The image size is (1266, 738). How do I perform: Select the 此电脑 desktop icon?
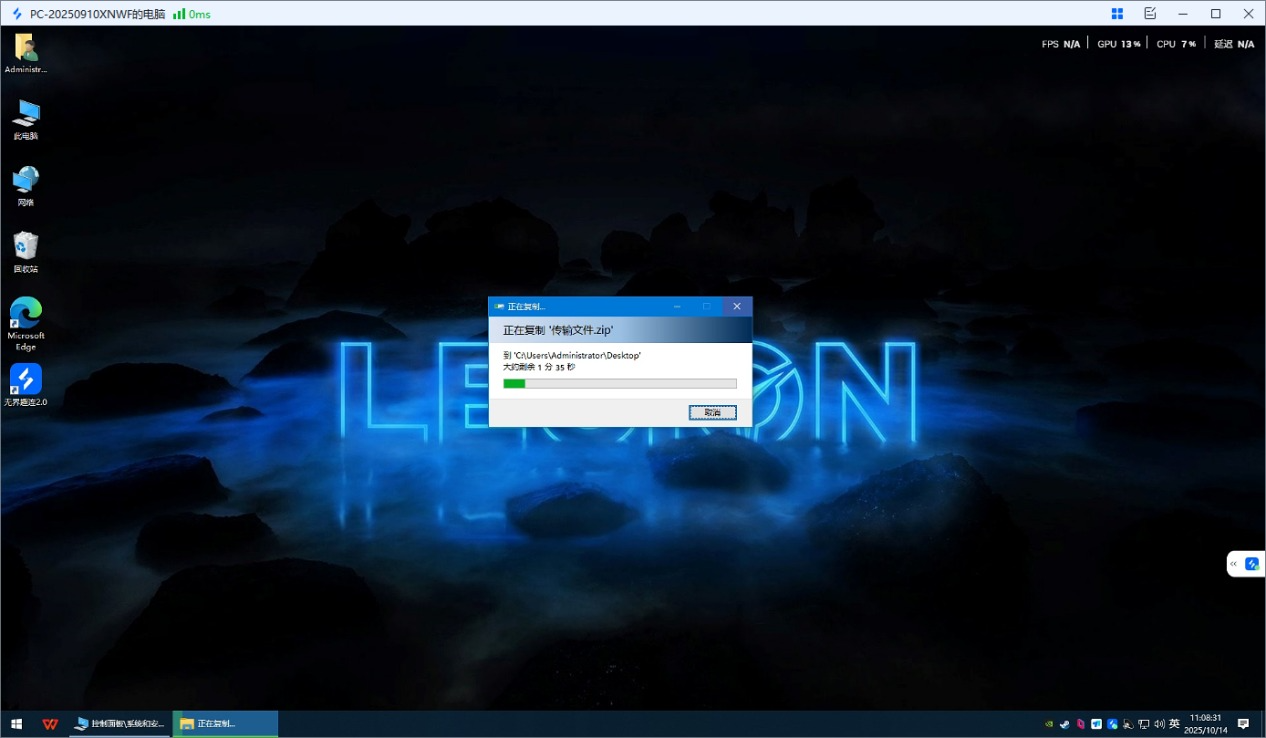pyautogui.click(x=26, y=119)
